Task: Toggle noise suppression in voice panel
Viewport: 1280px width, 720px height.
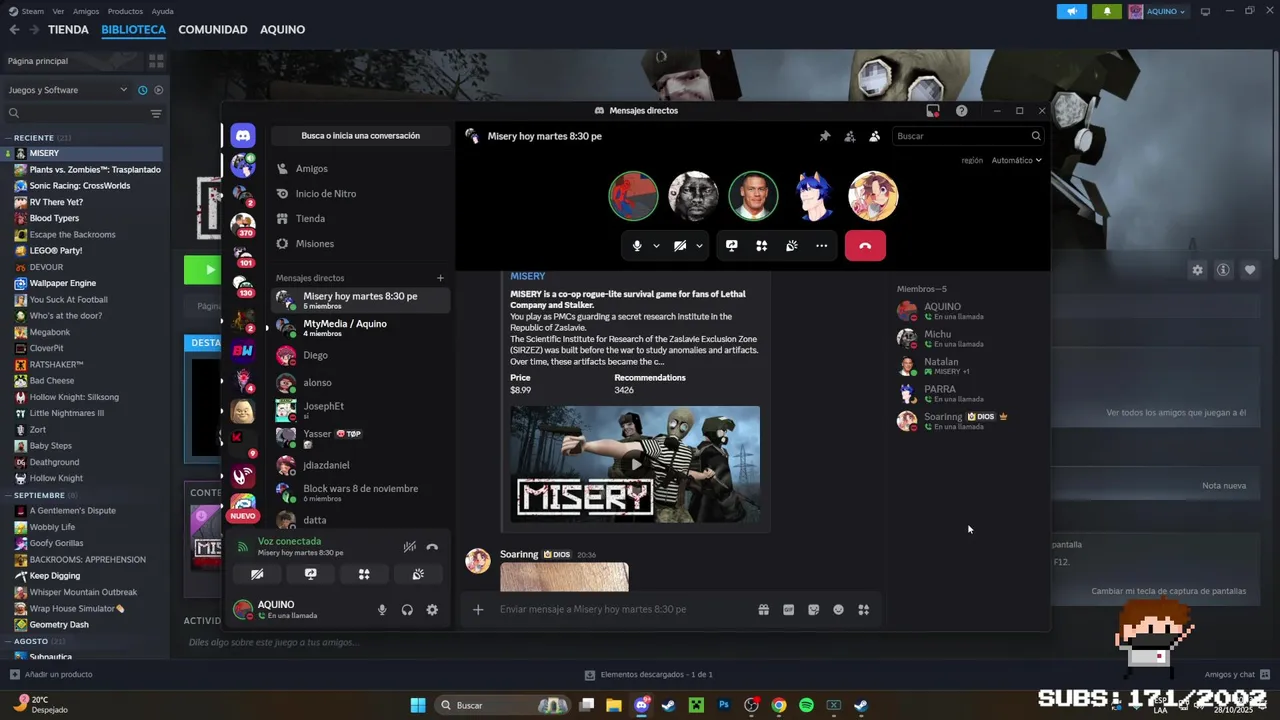Action: click(x=409, y=547)
